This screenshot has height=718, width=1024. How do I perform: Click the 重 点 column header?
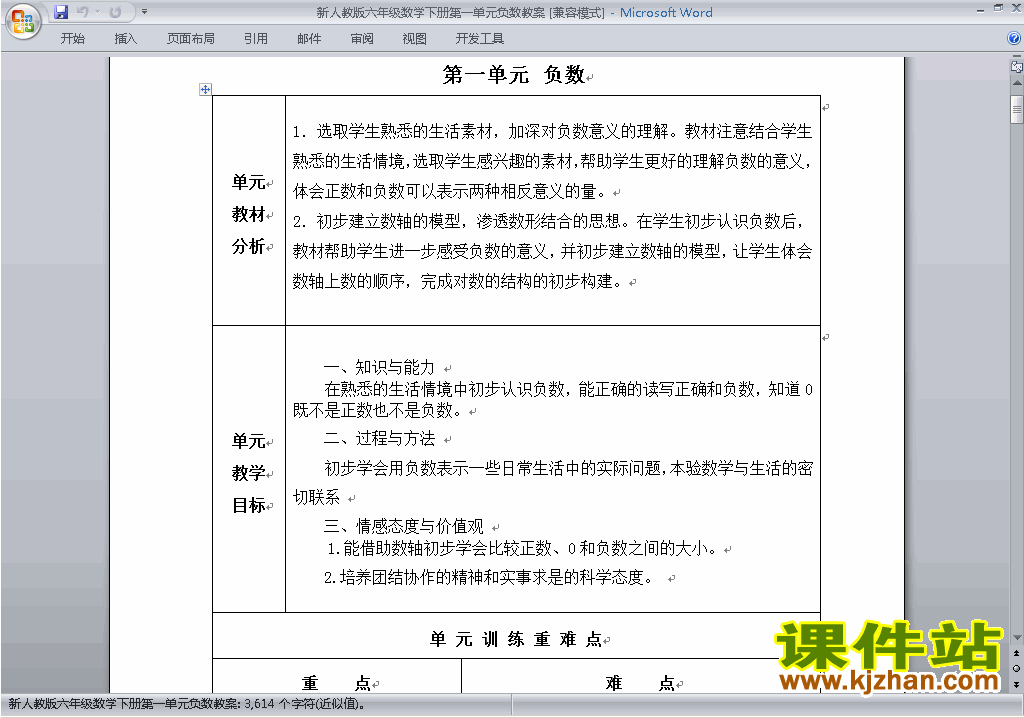336,683
